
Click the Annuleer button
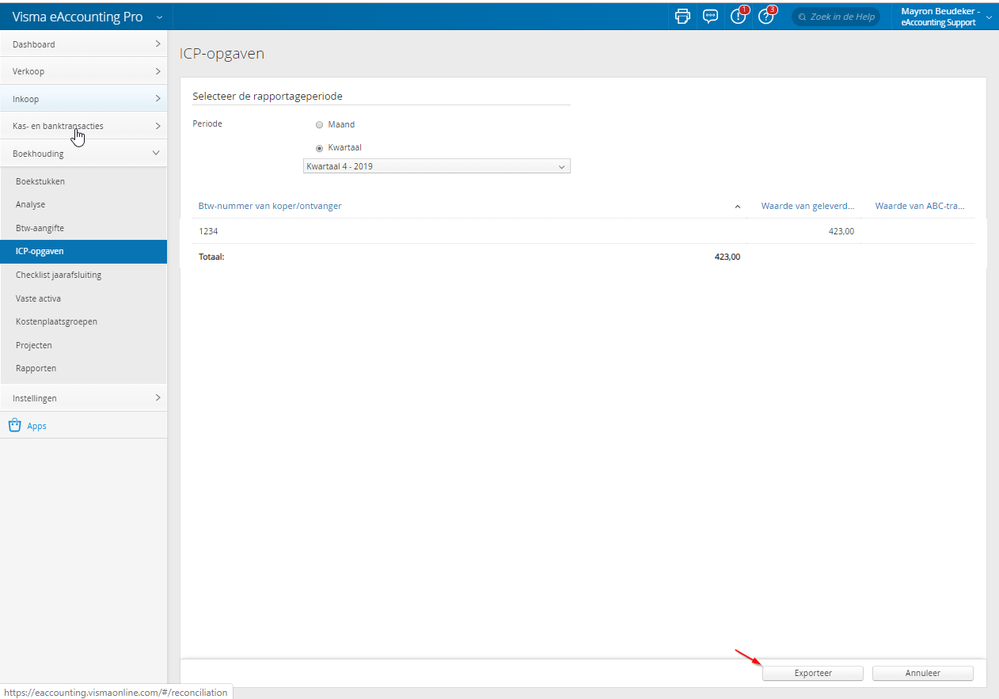tap(922, 673)
